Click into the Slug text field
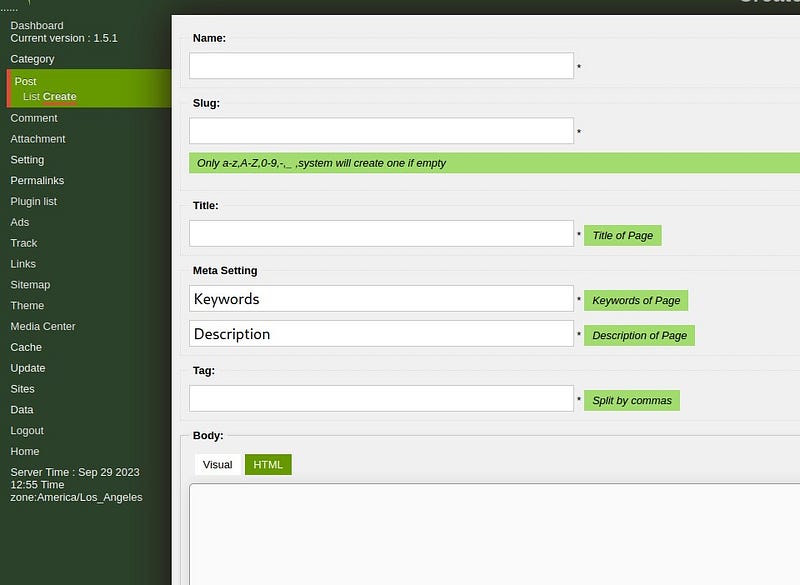 pos(381,131)
